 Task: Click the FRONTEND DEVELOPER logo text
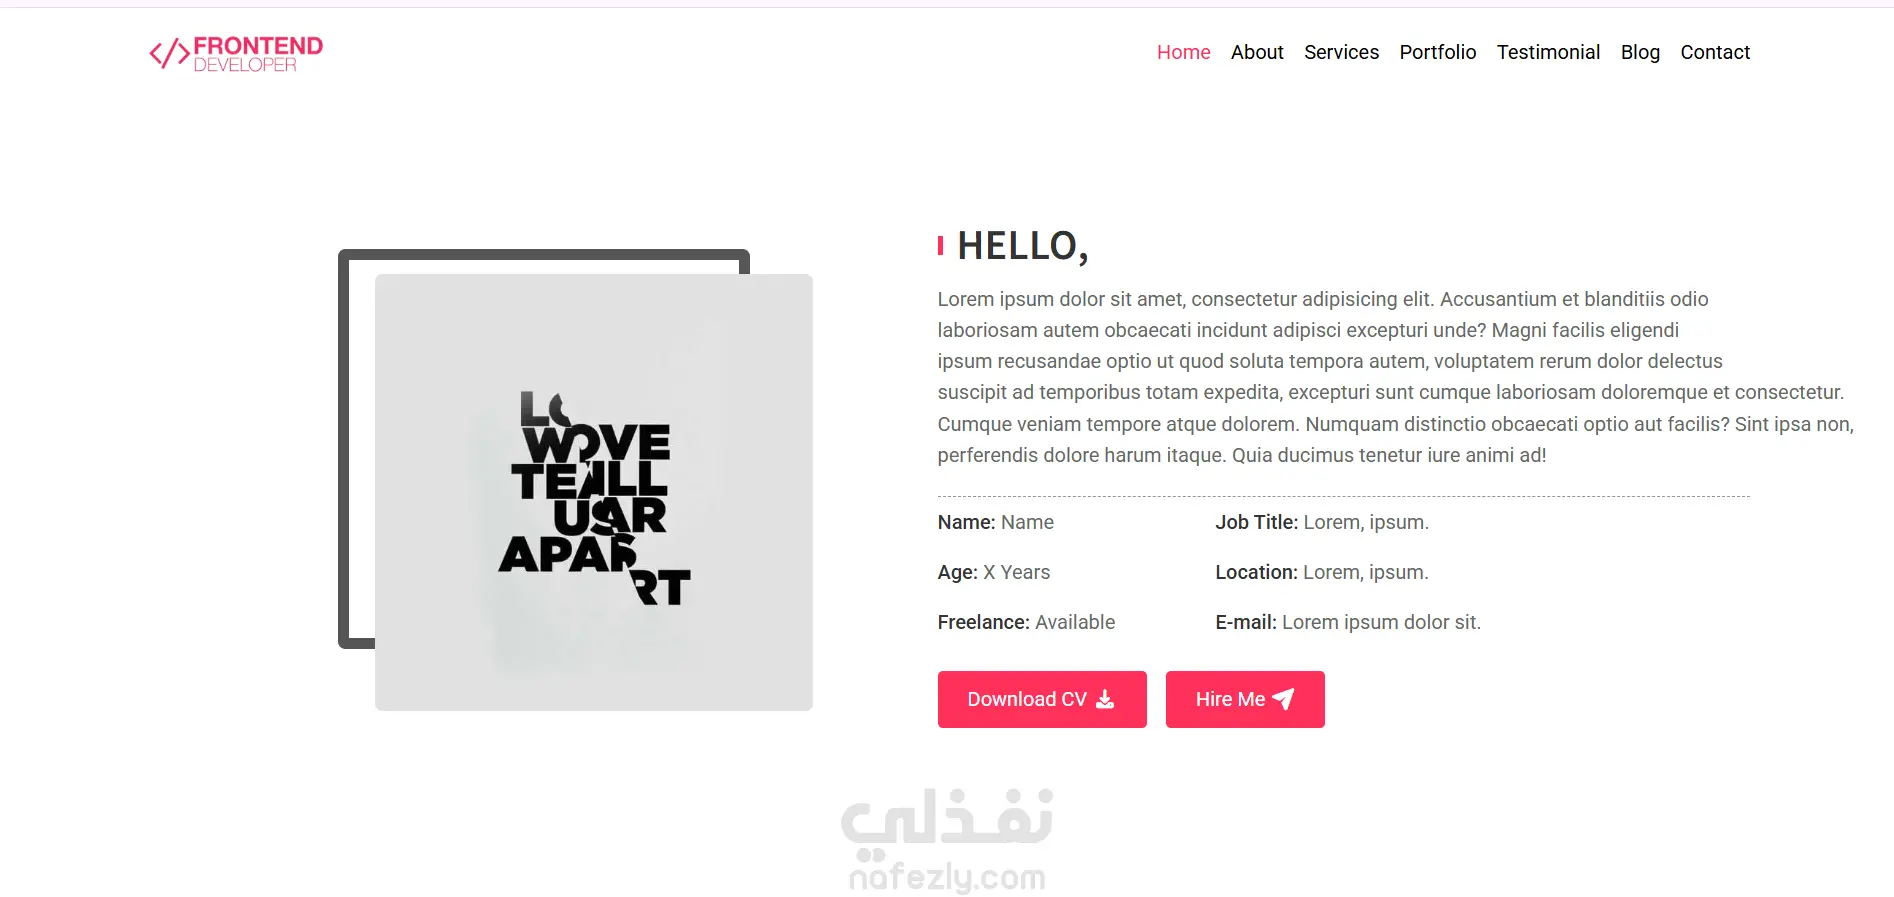[258, 54]
